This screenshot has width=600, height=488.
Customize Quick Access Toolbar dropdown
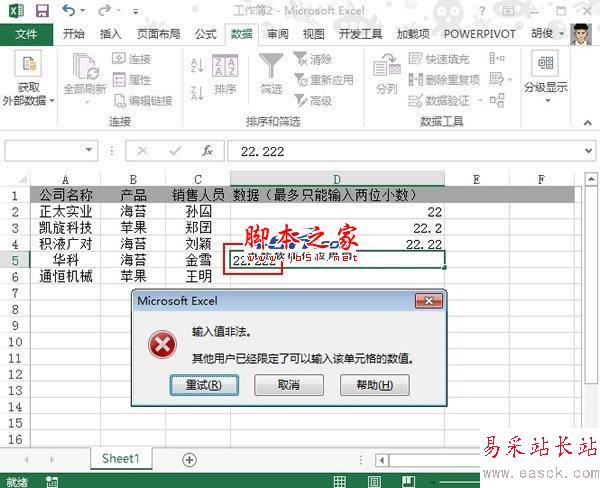click(135, 11)
